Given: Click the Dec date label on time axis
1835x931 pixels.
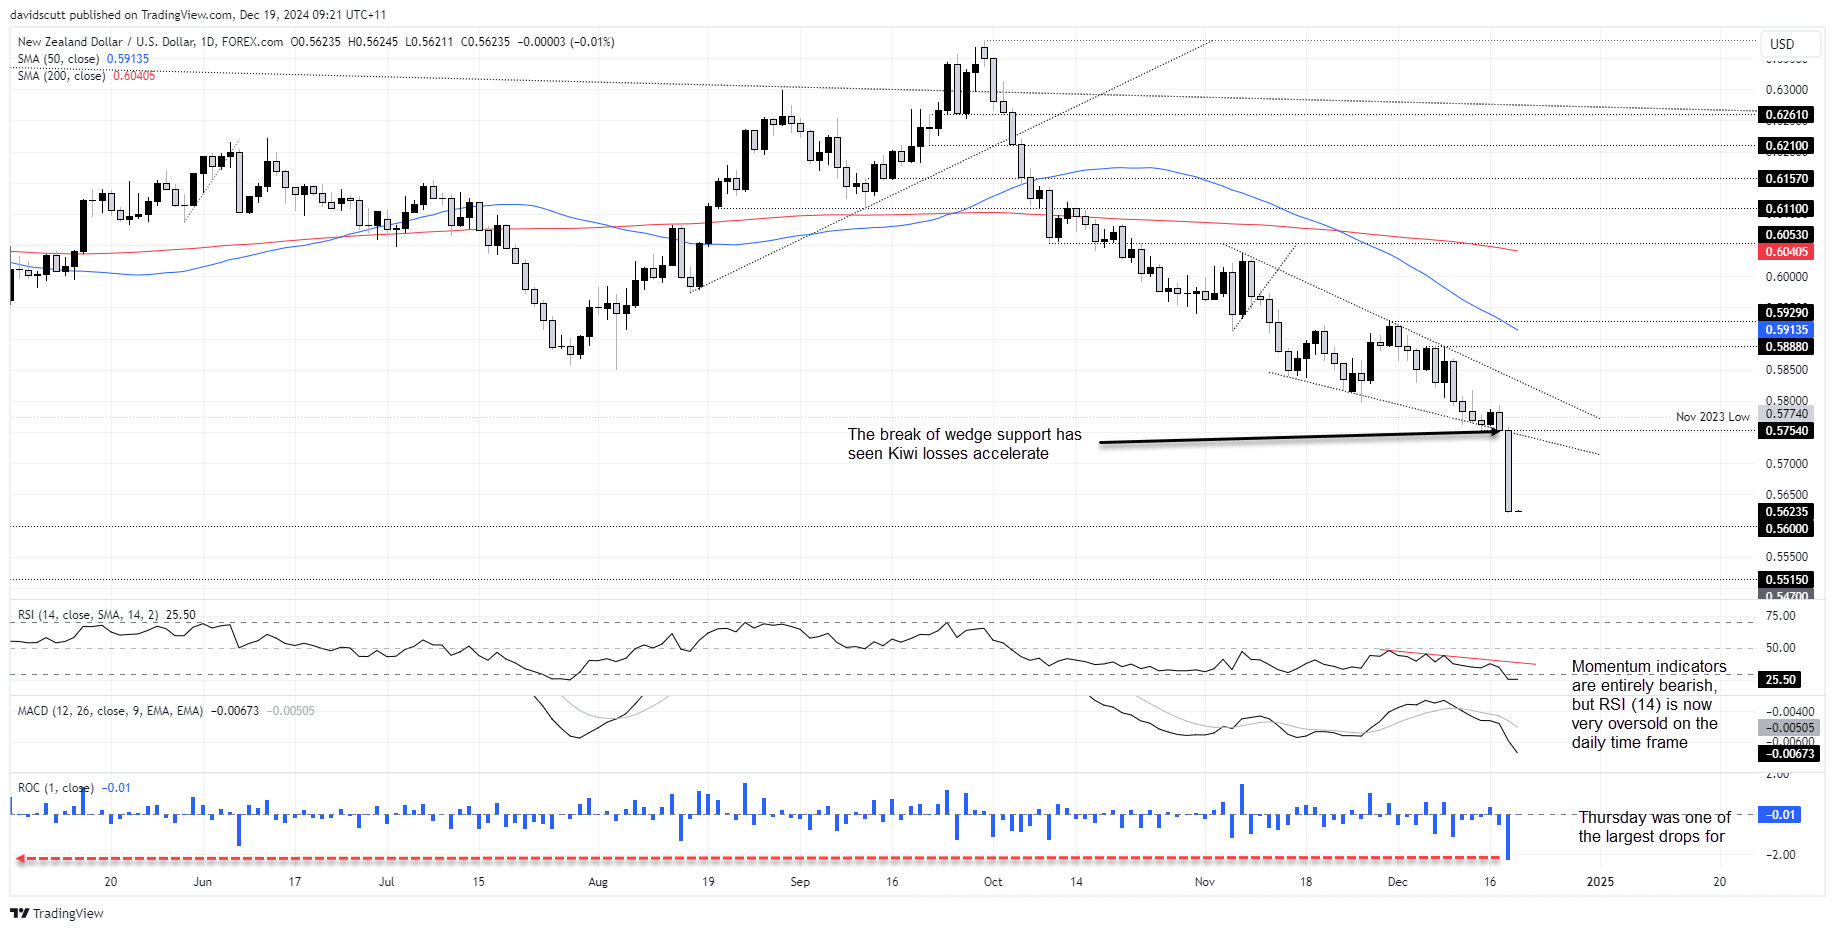Looking at the screenshot, I should pyautogui.click(x=1397, y=882).
